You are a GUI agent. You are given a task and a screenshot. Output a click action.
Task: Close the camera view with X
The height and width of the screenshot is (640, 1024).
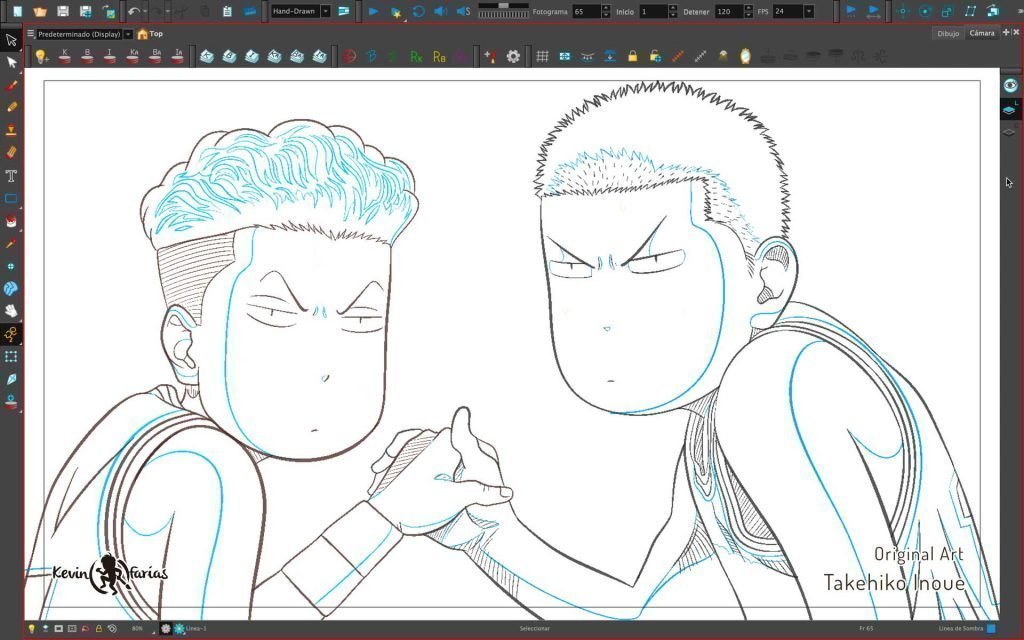click(1016, 32)
